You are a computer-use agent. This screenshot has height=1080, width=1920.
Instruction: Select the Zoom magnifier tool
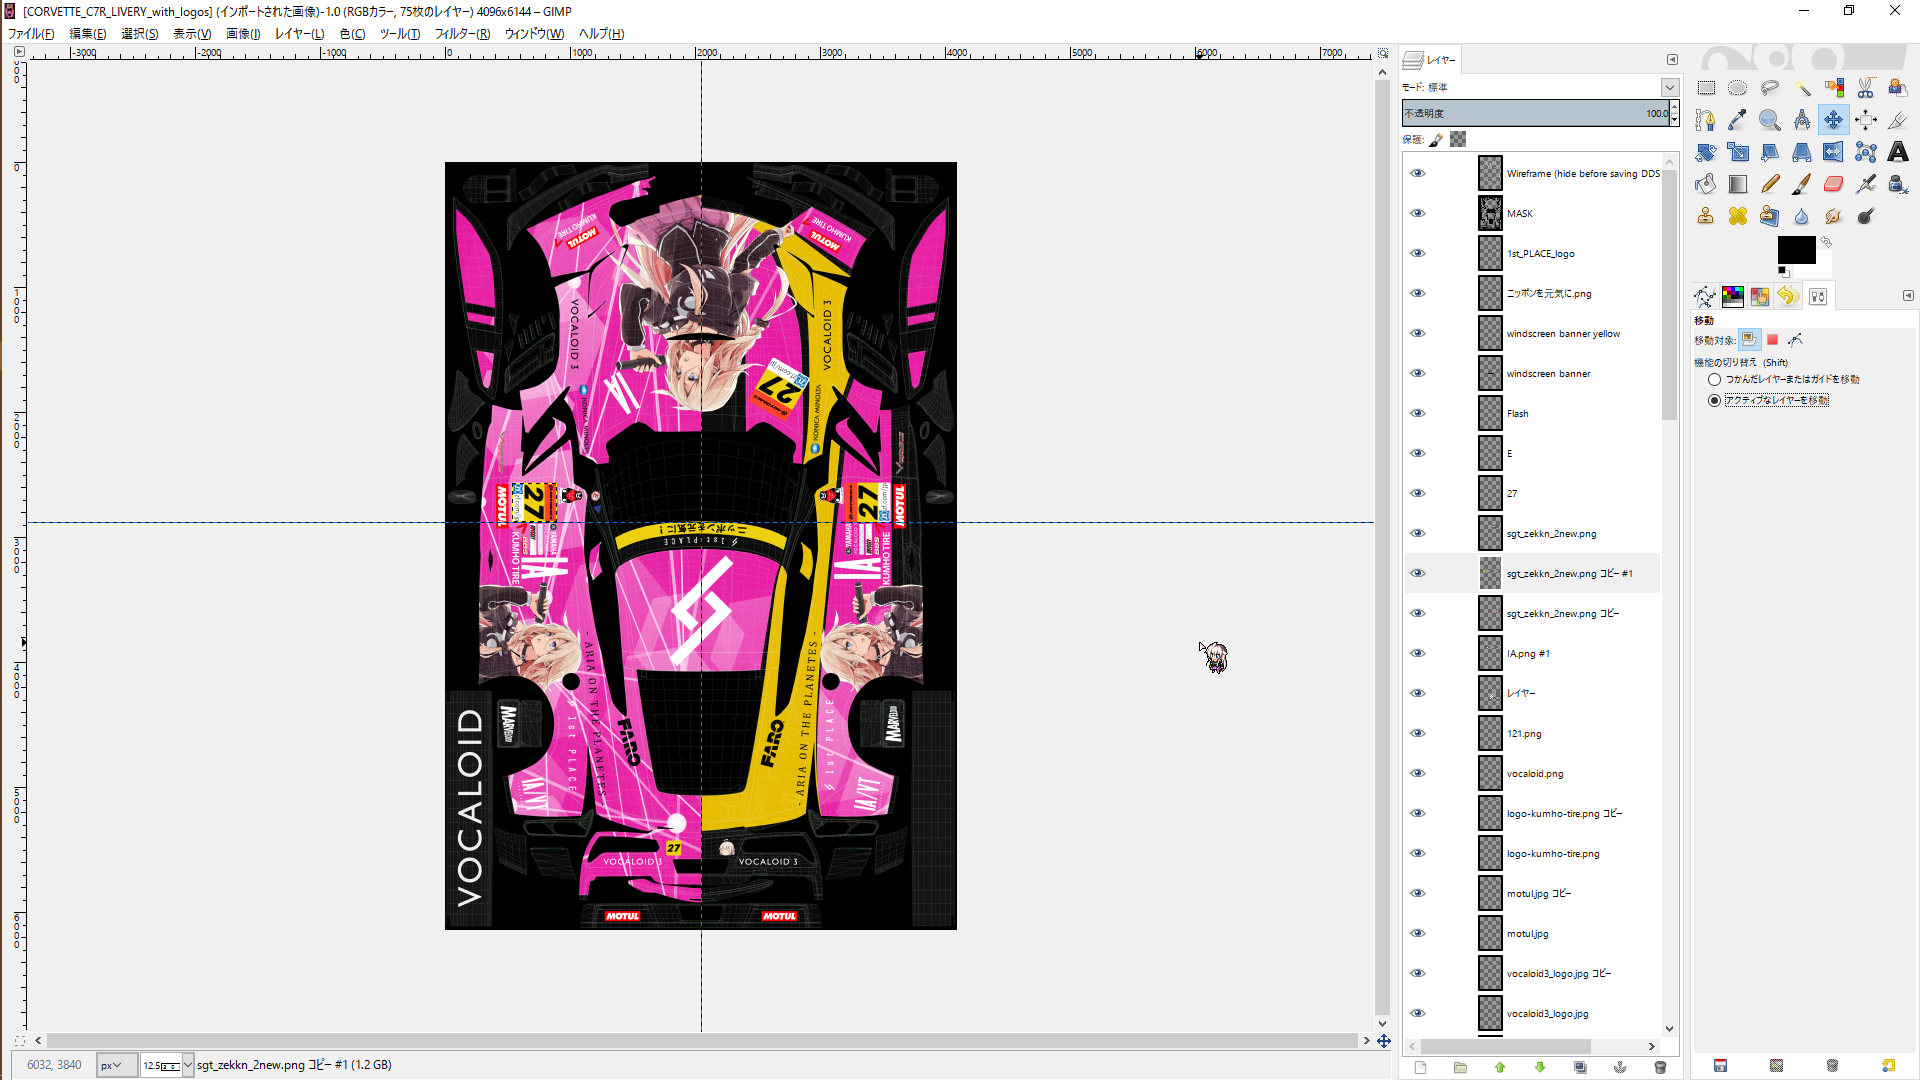1770,120
